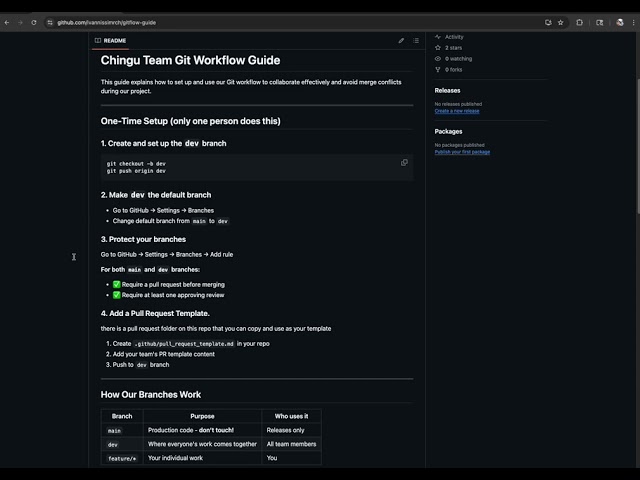Open the browser profile avatar

coord(620,23)
